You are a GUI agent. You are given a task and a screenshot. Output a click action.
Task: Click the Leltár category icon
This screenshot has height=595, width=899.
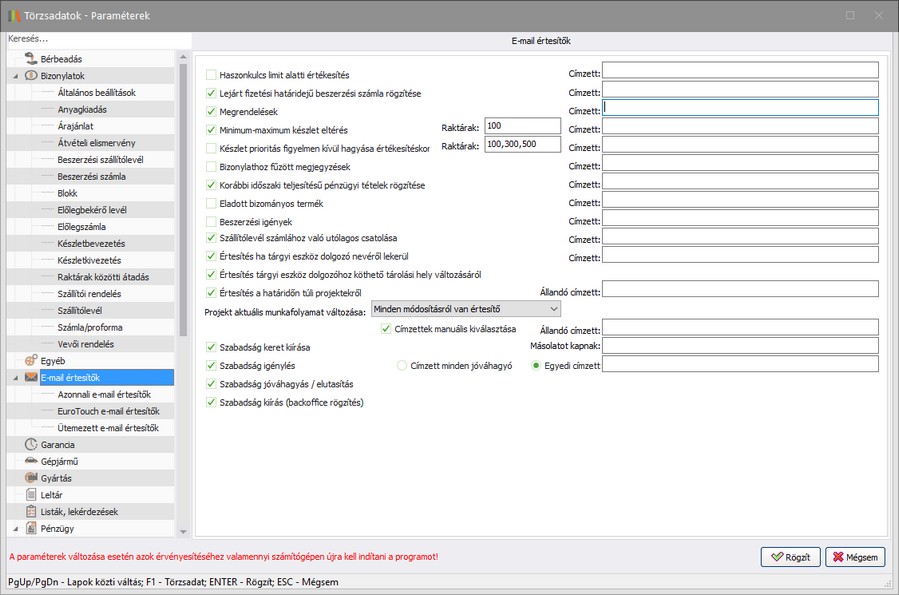click(x=31, y=495)
